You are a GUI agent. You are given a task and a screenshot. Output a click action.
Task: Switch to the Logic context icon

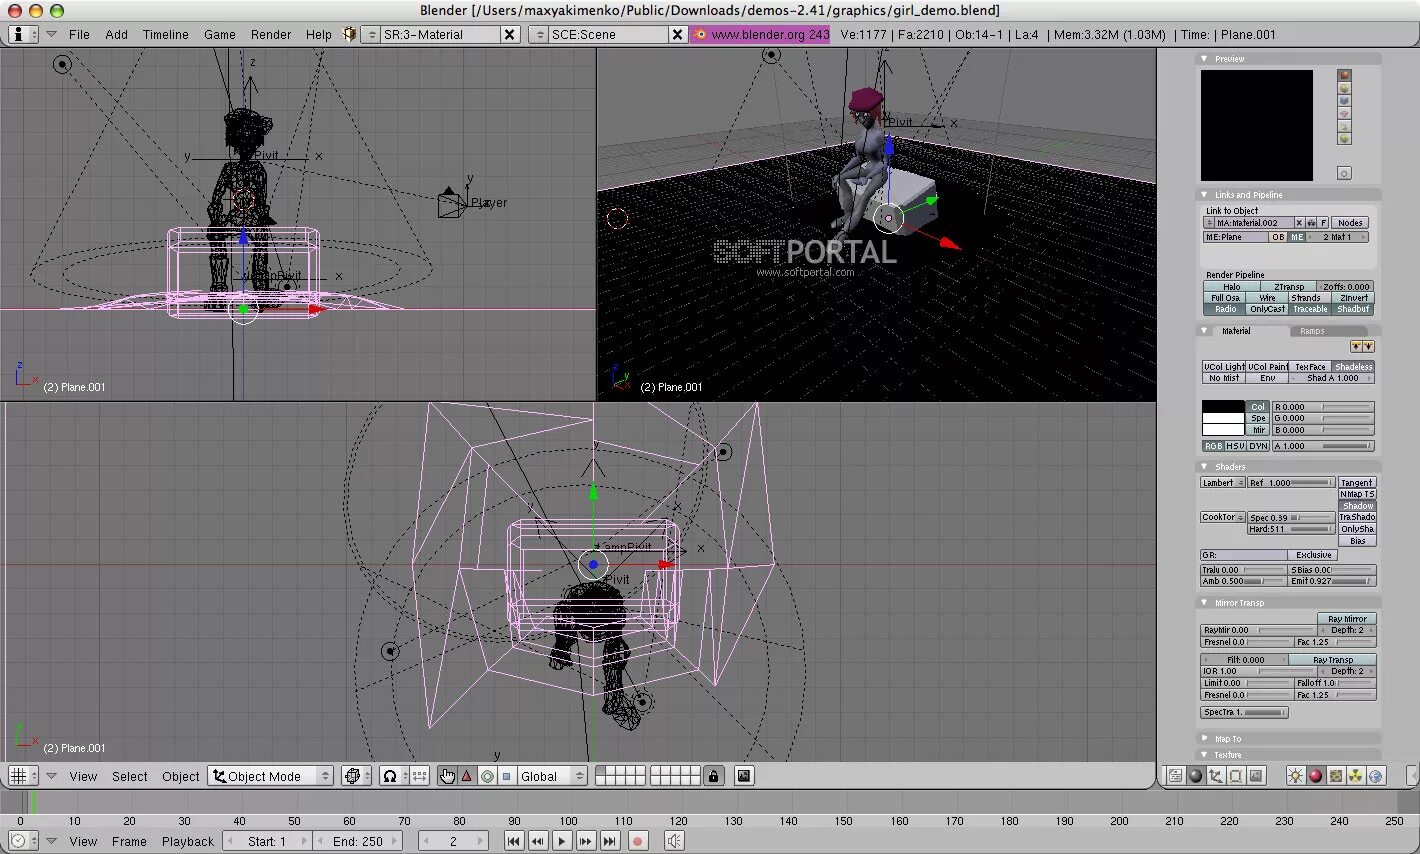pos(1176,776)
